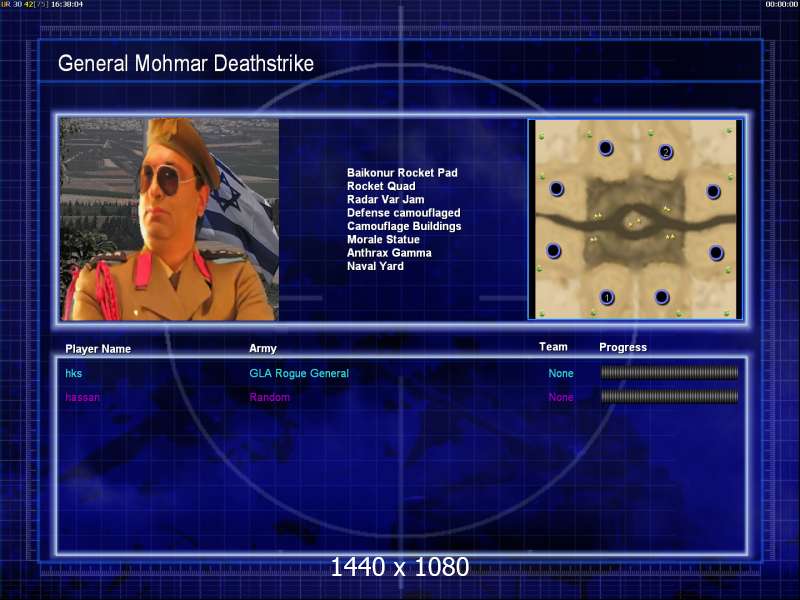The height and width of the screenshot is (600, 800).
Task: Select player name 'hassan'
Action: [x=82, y=397]
